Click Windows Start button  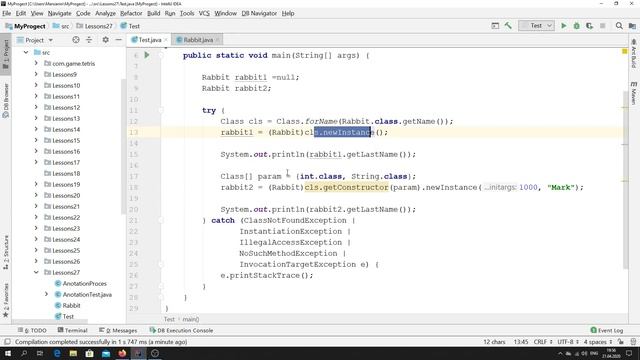[7, 353]
